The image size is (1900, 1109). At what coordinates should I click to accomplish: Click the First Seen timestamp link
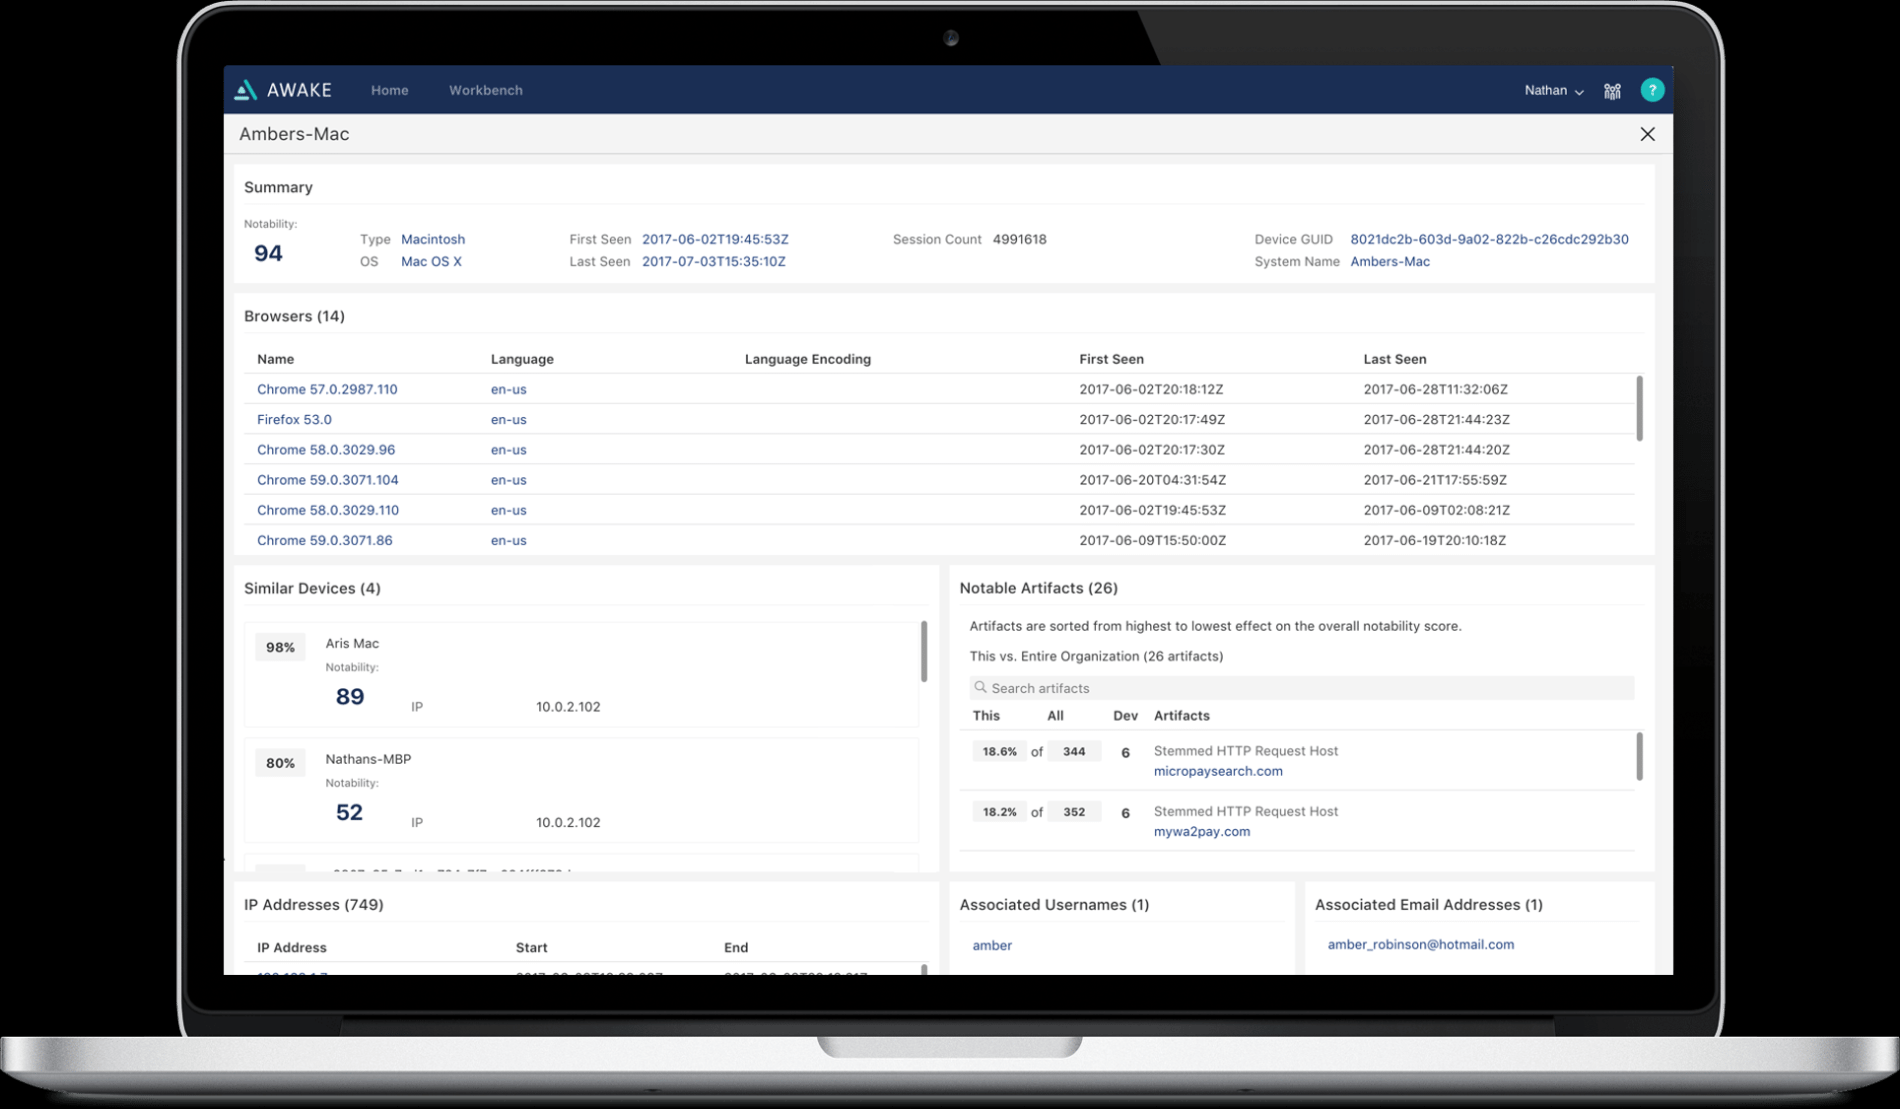[714, 239]
